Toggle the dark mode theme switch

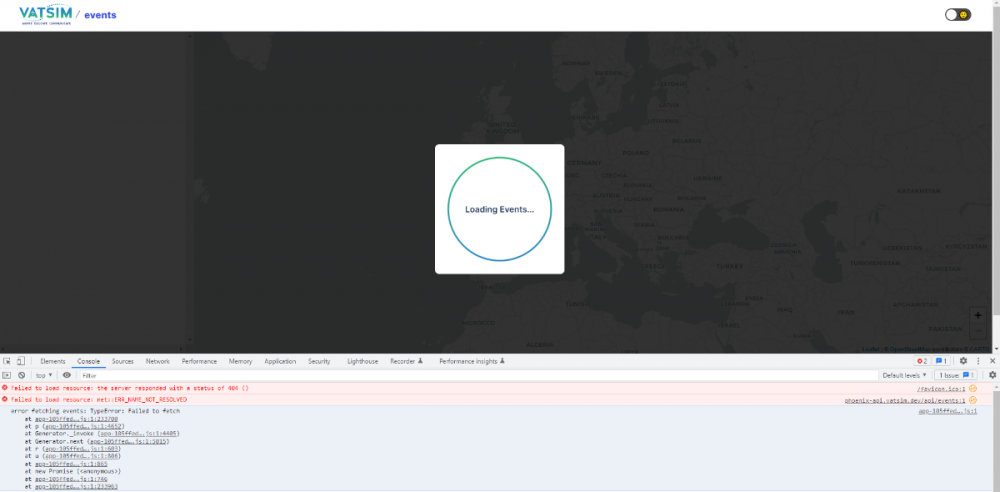pyautogui.click(x=957, y=15)
